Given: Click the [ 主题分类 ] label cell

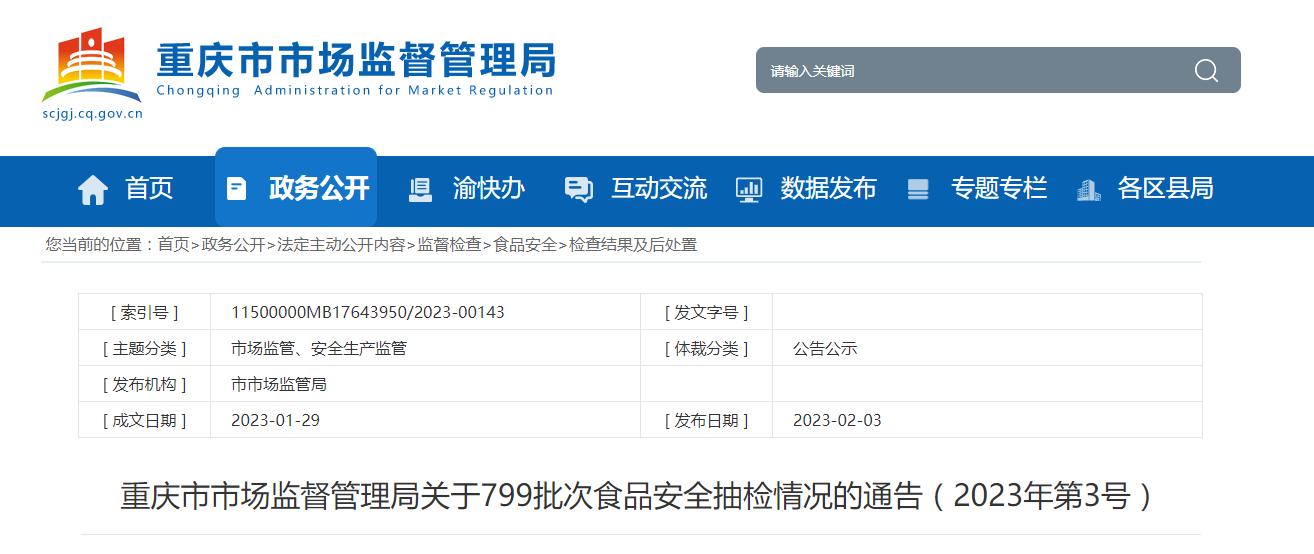Looking at the screenshot, I should (x=144, y=348).
